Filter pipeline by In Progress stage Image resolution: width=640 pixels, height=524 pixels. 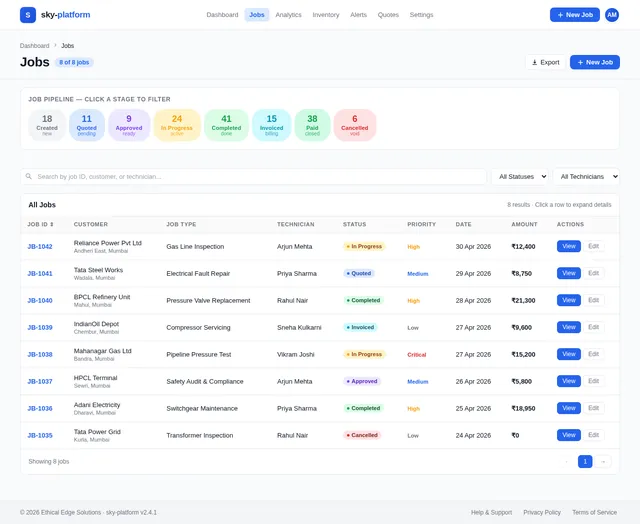click(x=177, y=125)
